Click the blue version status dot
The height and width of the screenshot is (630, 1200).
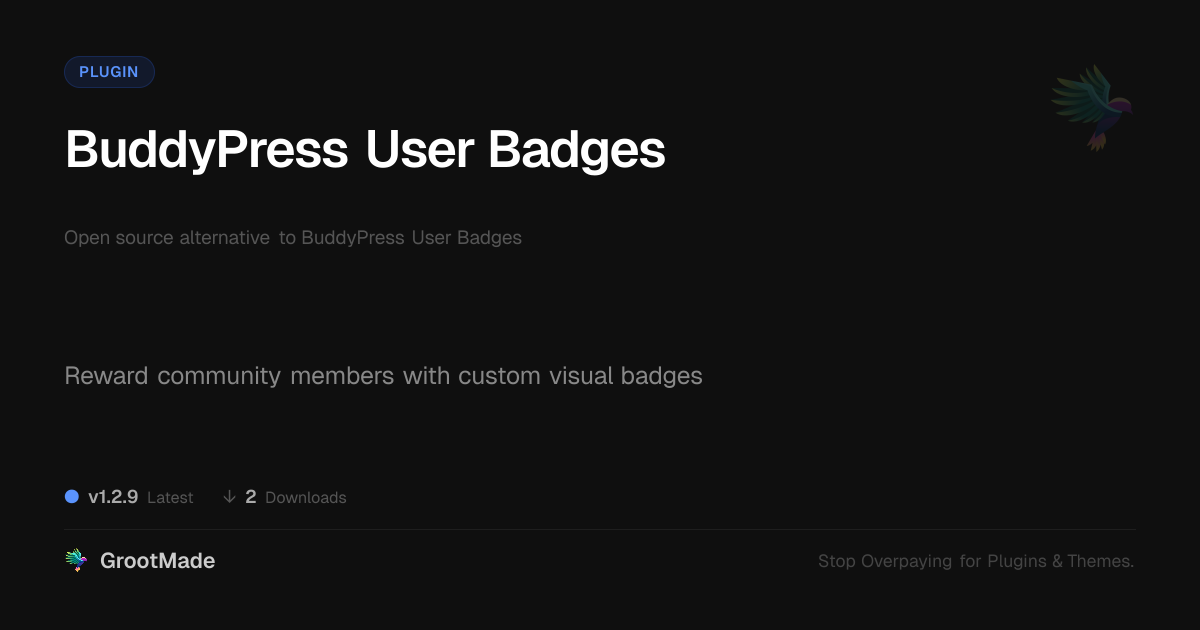coord(72,496)
